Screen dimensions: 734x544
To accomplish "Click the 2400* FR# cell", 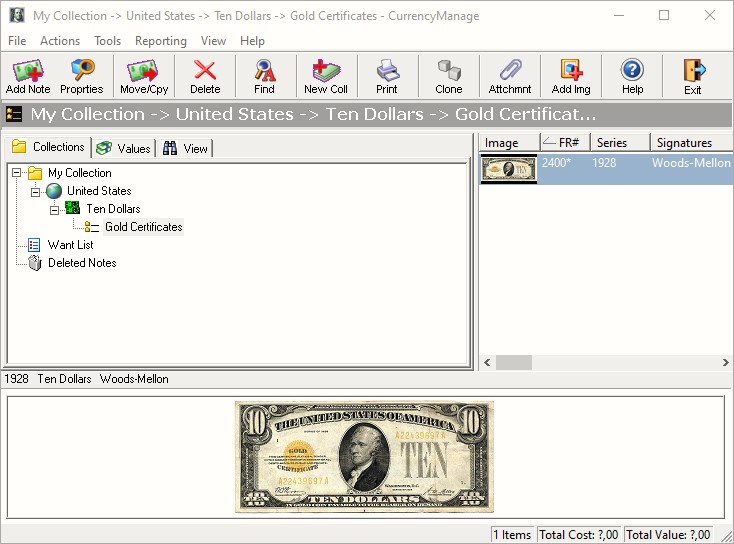I will 556,163.
